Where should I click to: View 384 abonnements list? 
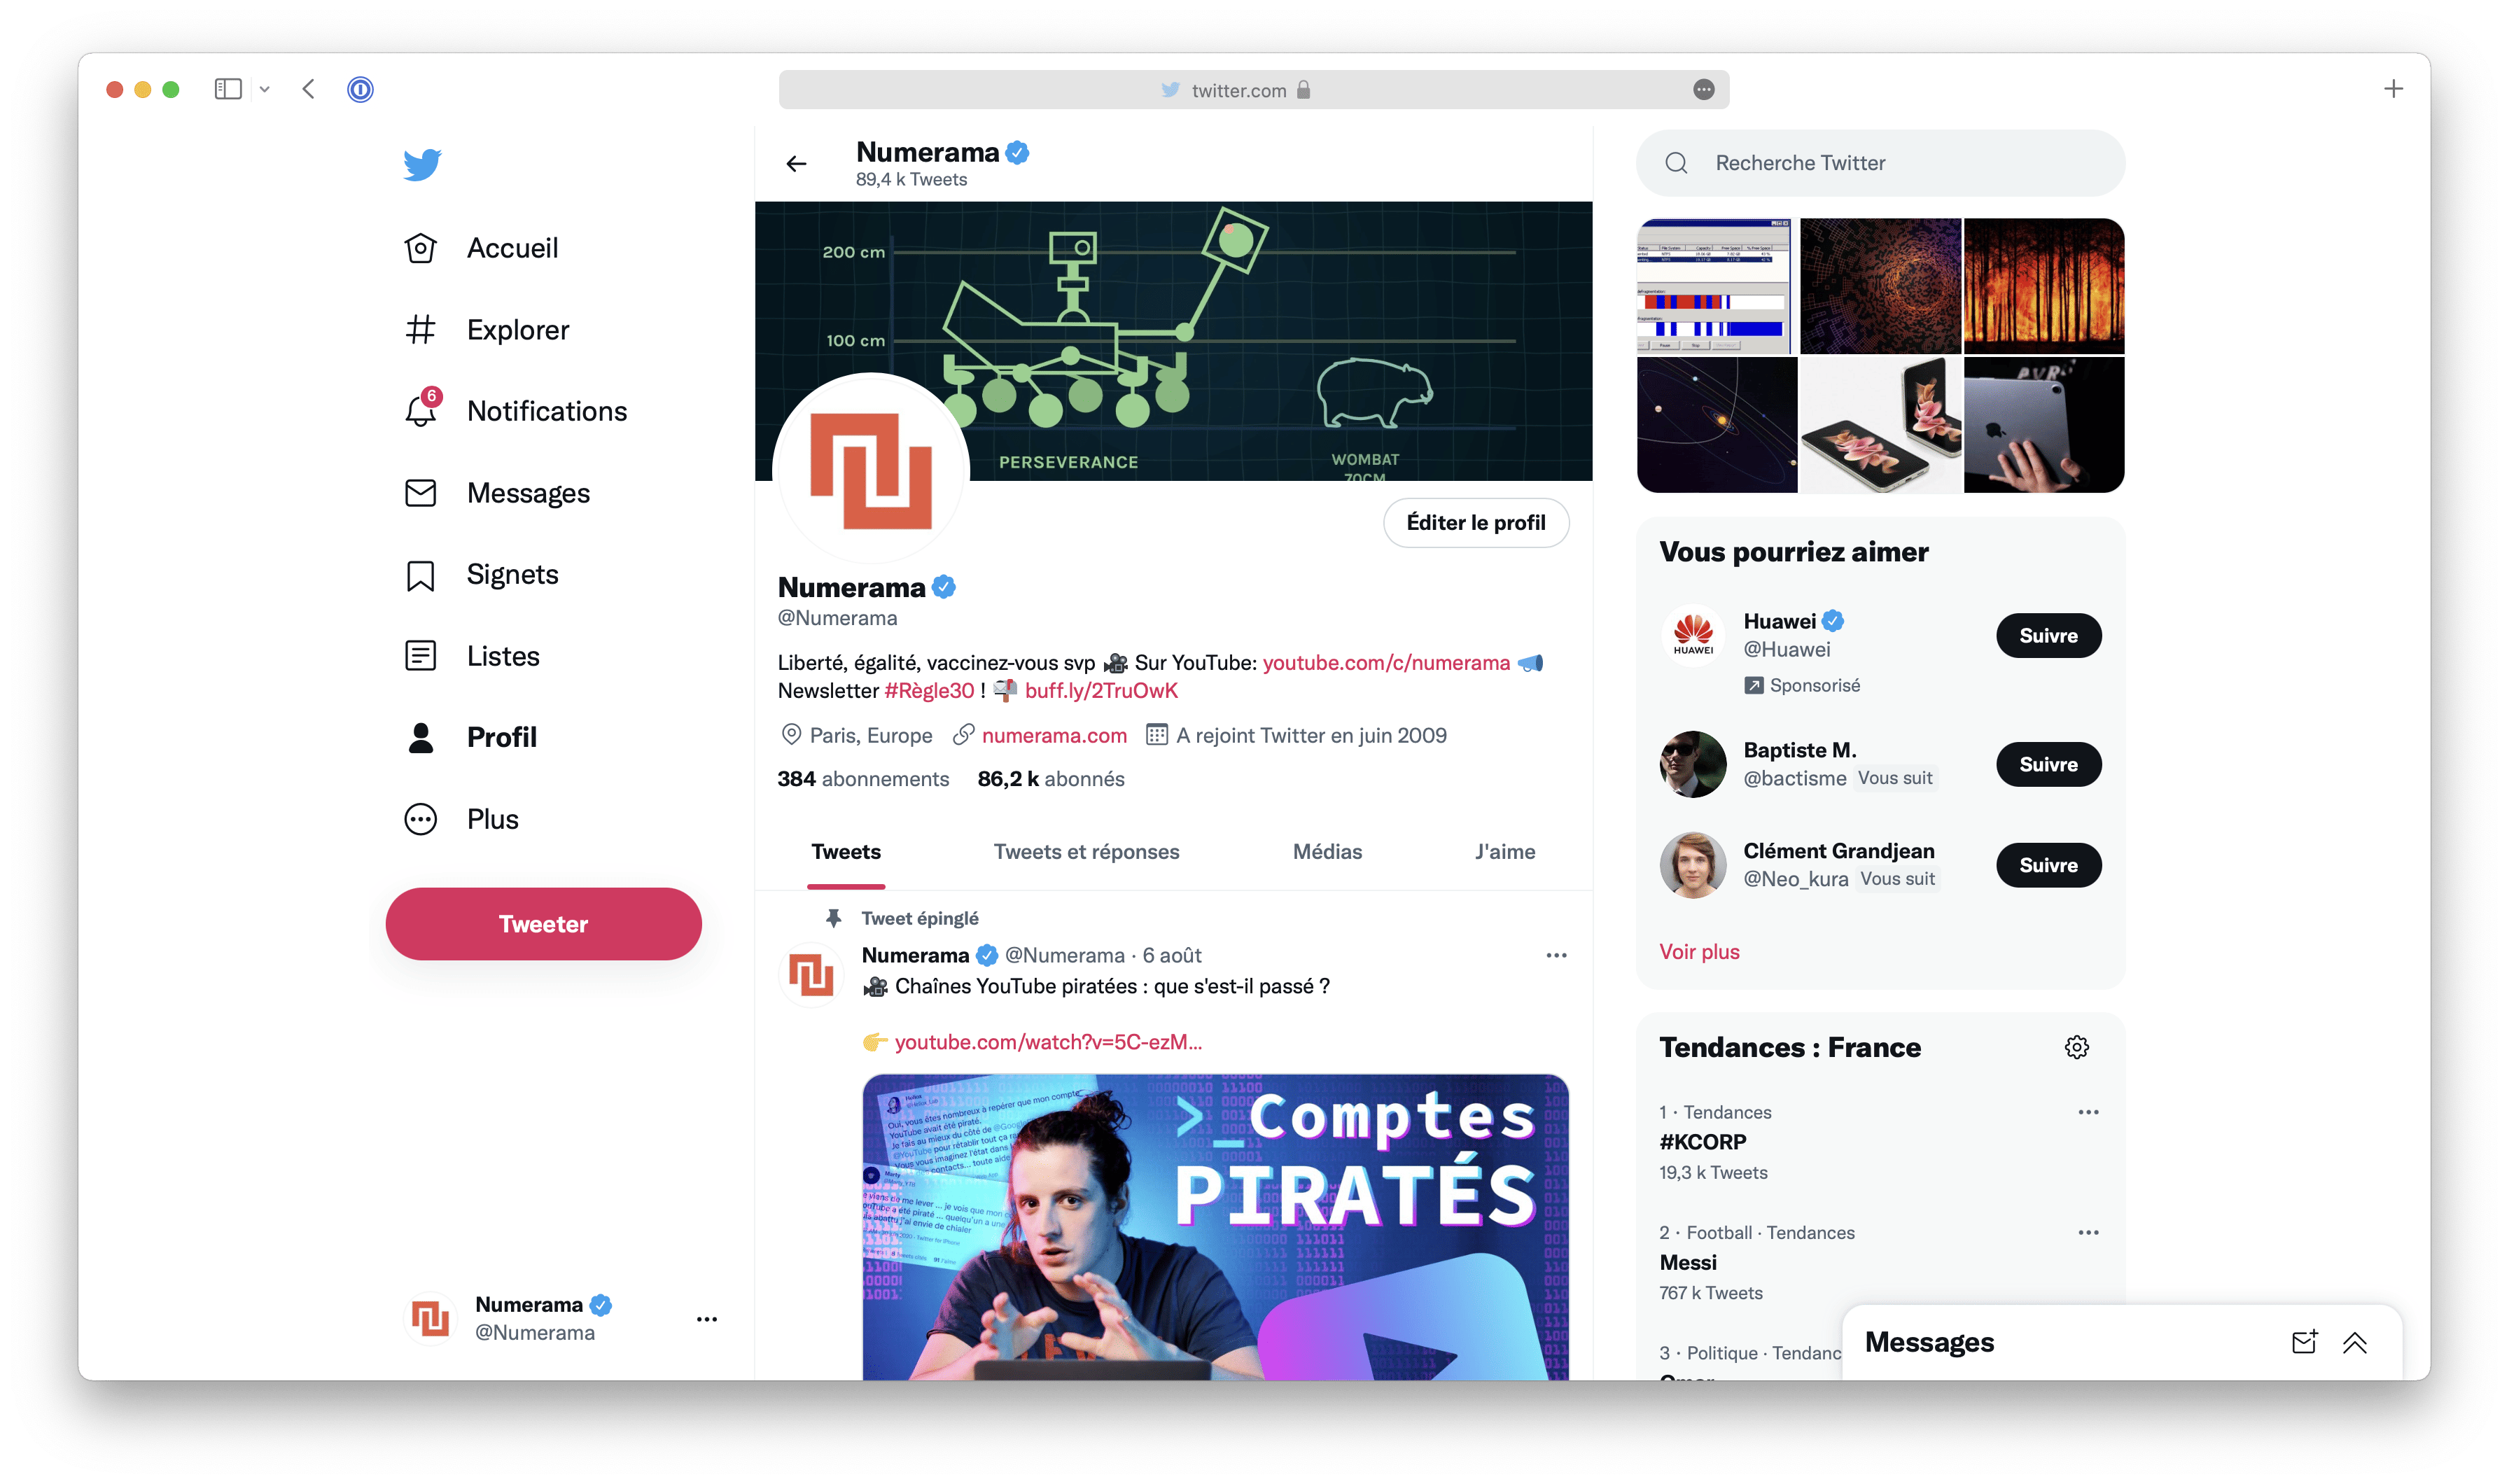pos(863,779)
